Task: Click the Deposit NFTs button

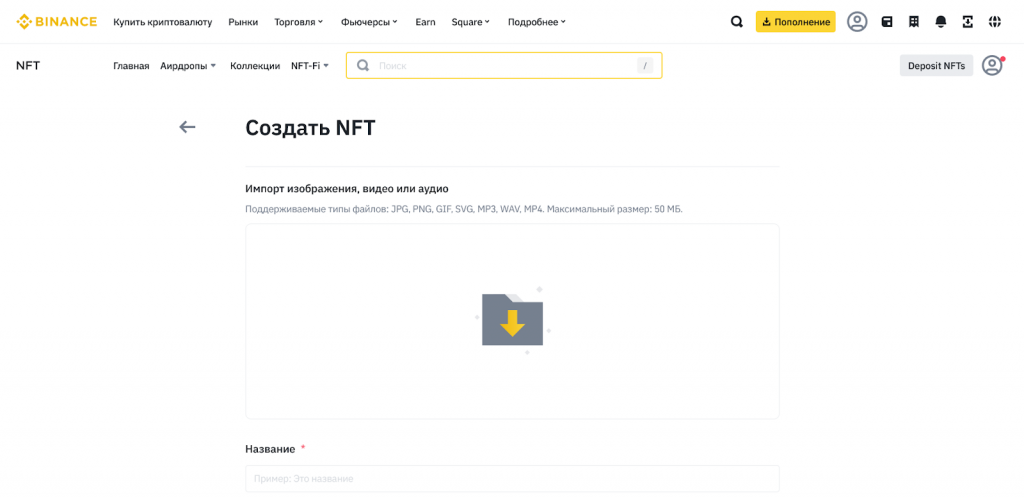Action: pos(936,66)
